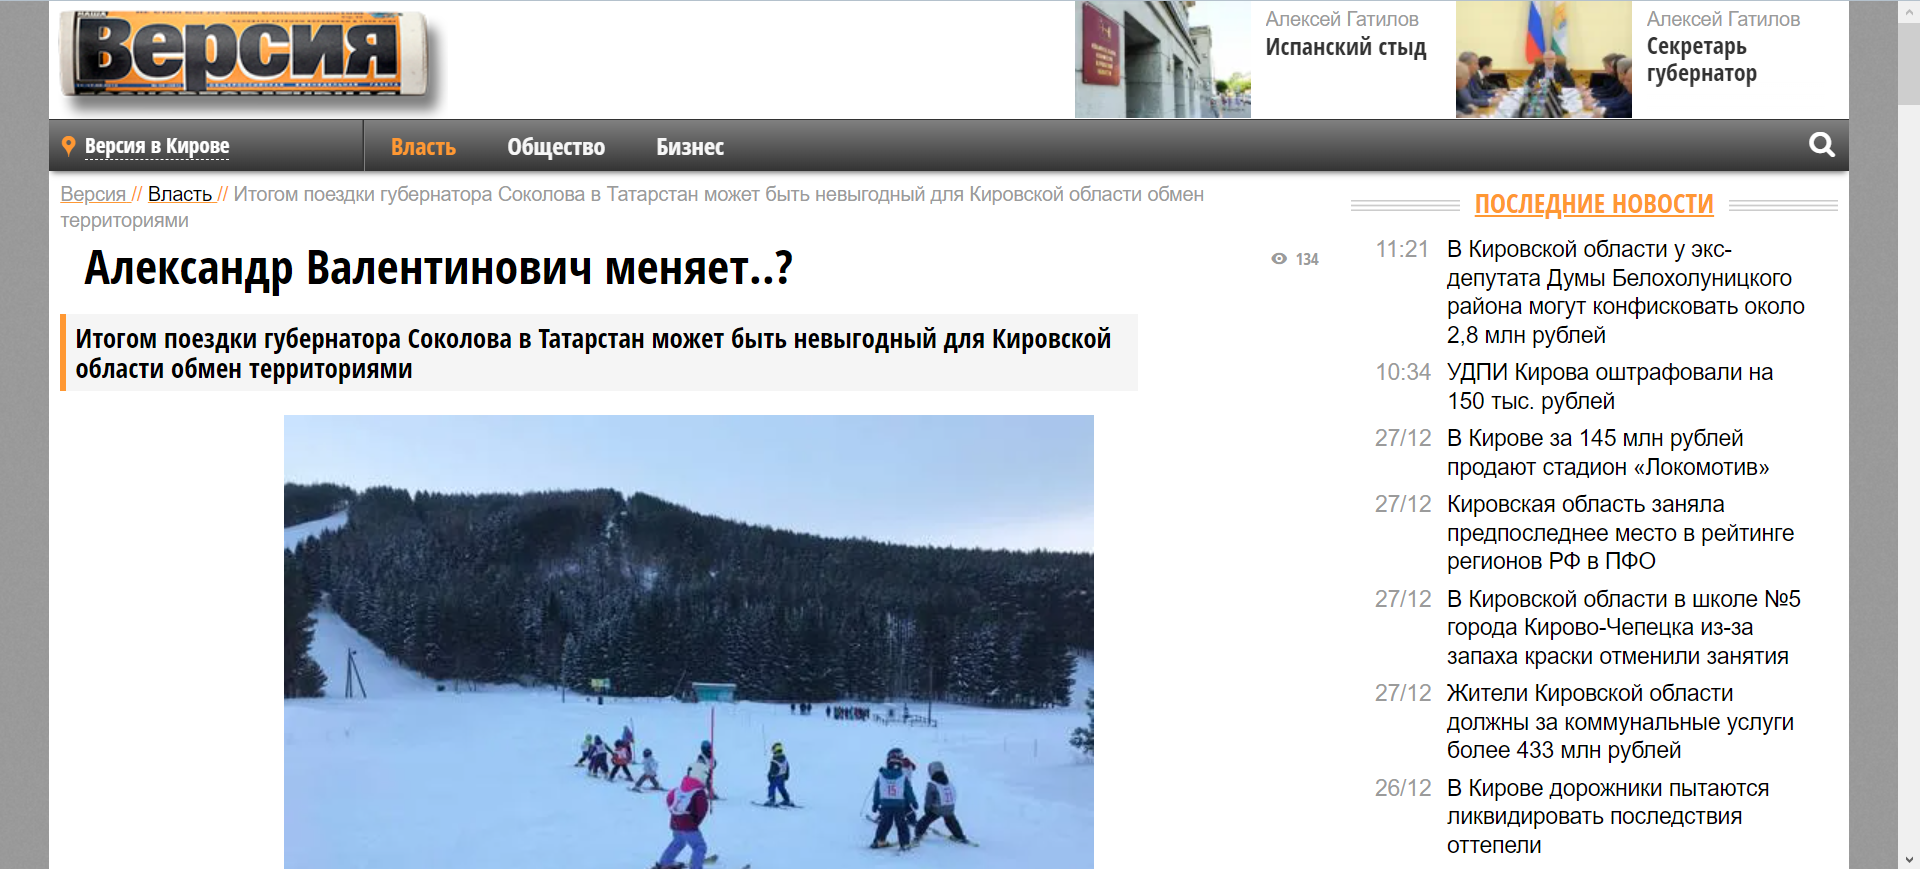Open news УДПИ Кирова оштрафовали

(x=1610, y=387)
